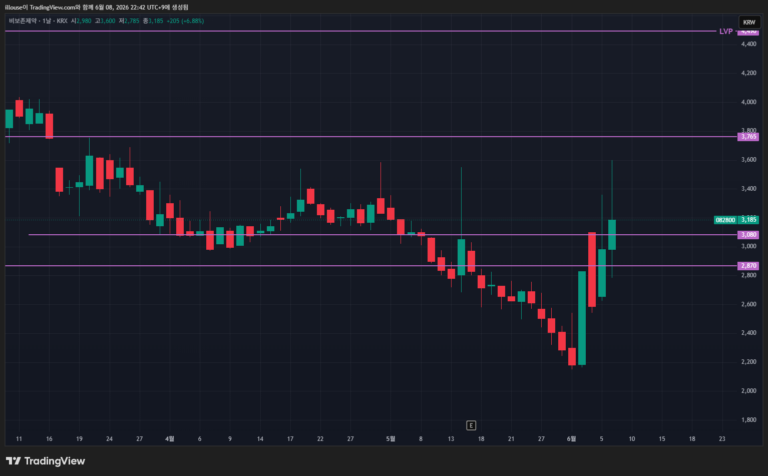Click the +205 (+6.88%) change value
The image size is (768, 476).
[185, 21]
